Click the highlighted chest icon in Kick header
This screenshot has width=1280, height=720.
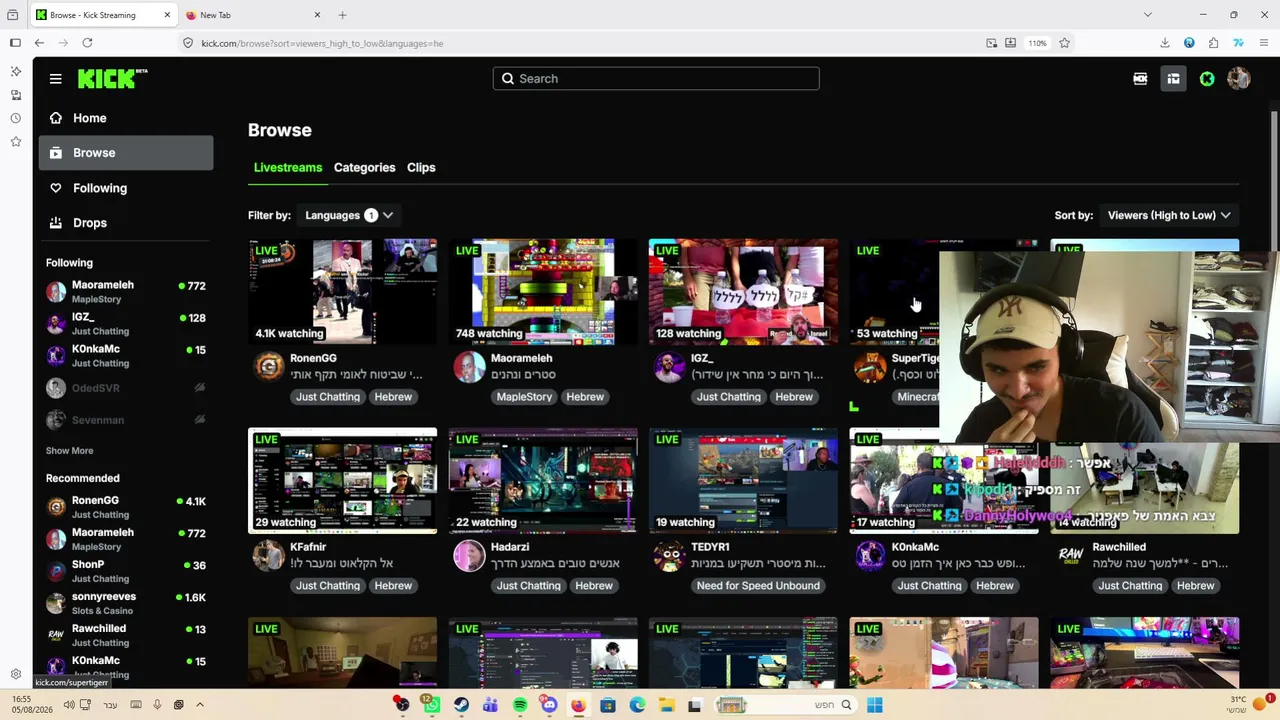1173,79
